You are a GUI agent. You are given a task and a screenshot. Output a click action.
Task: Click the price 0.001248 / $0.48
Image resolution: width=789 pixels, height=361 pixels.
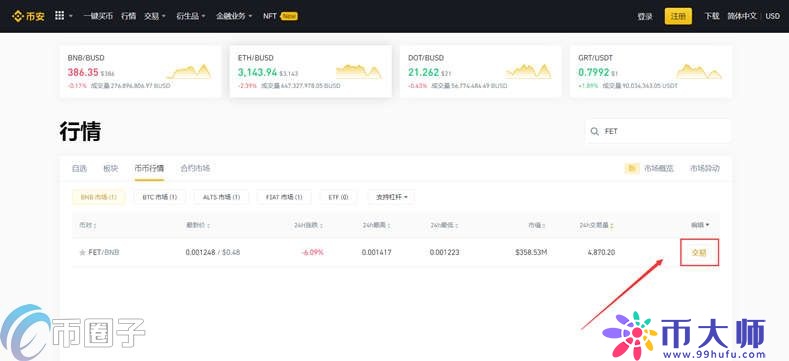tap(213, 252)
